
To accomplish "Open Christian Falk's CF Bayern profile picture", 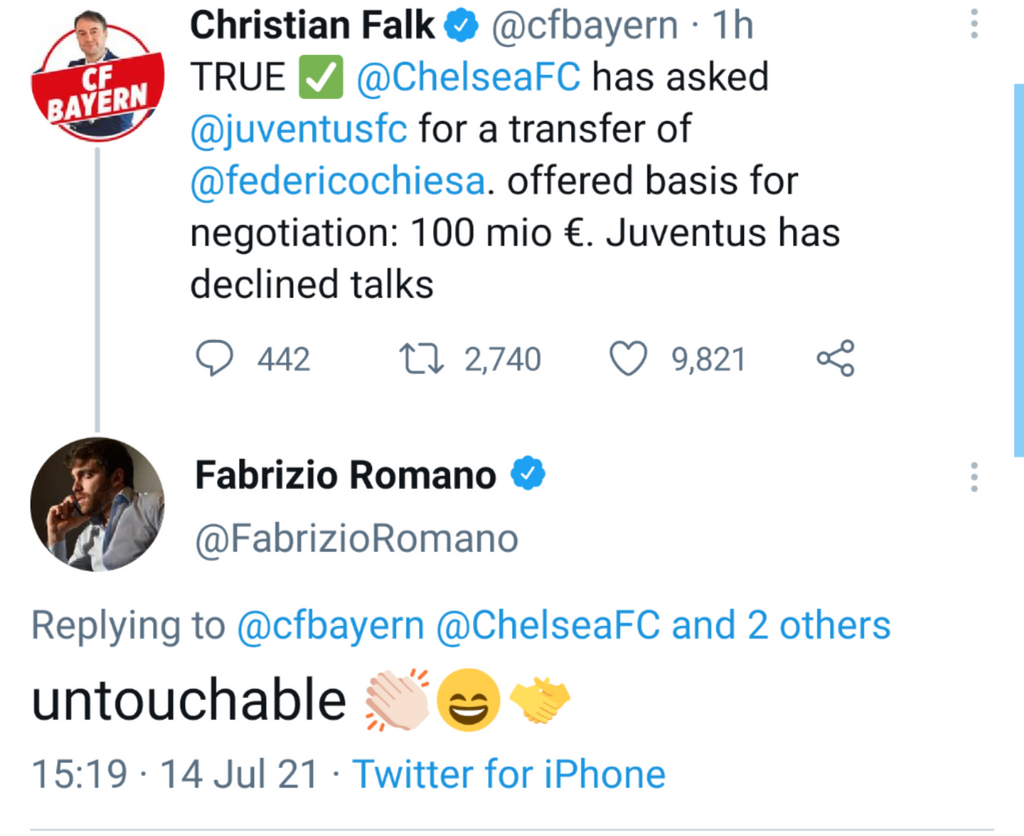I will (95, 76).
